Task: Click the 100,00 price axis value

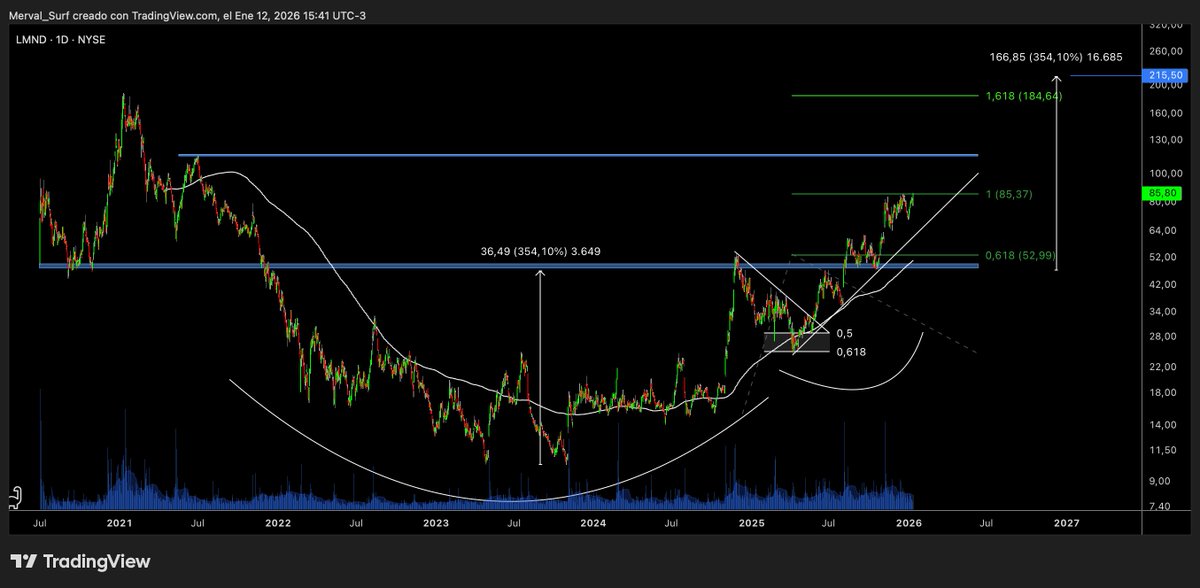Action: [x=1166, y=175]
